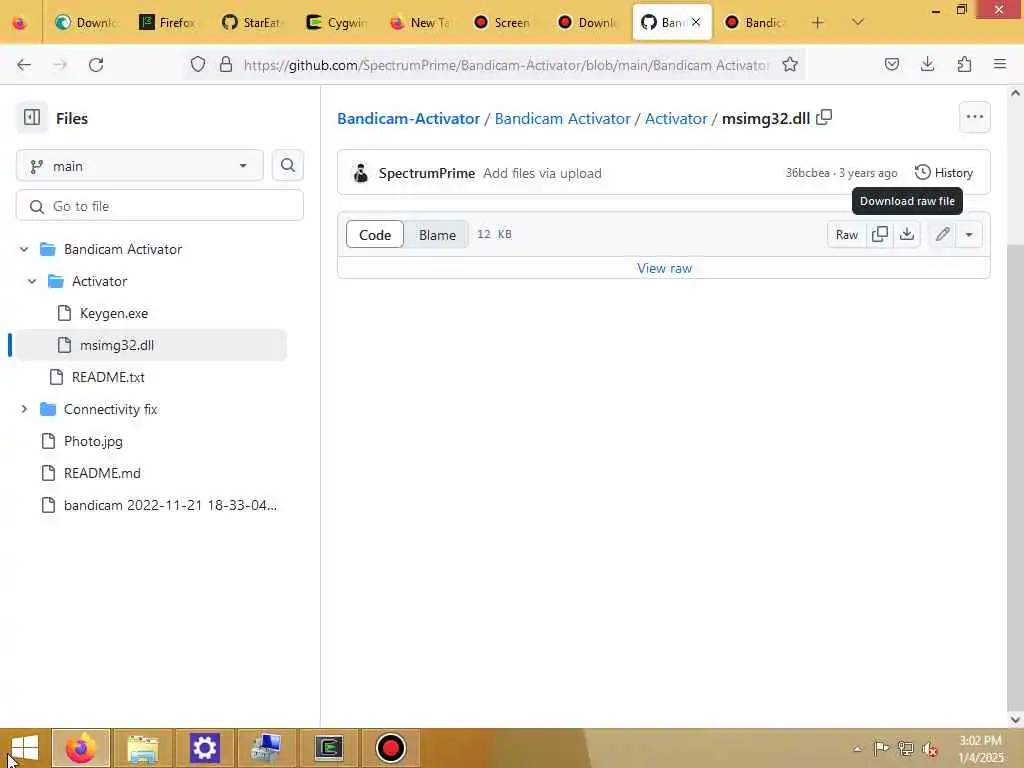This screenshot has width=1024, height=768.
Task: Collapse the Activator folder chevron
Action: click(x=32, y=281)
